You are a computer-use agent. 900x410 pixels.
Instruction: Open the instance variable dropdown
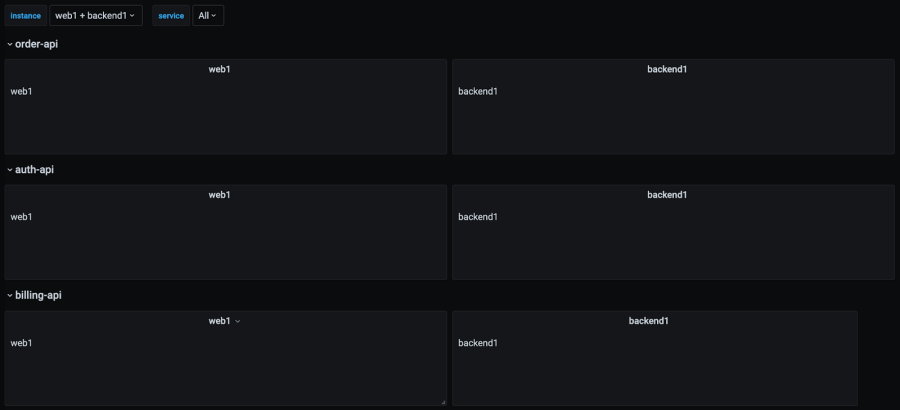(96, 16)
